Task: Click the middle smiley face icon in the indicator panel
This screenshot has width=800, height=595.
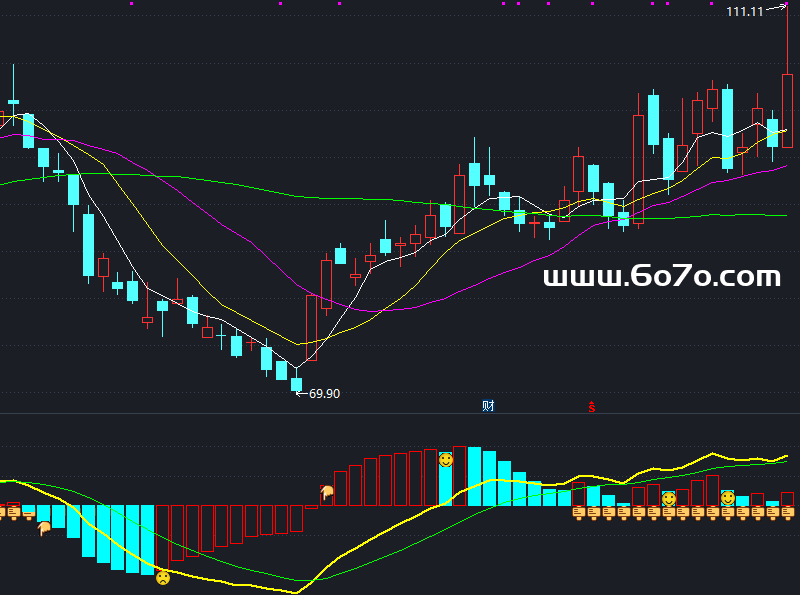Action: point(669,499)
